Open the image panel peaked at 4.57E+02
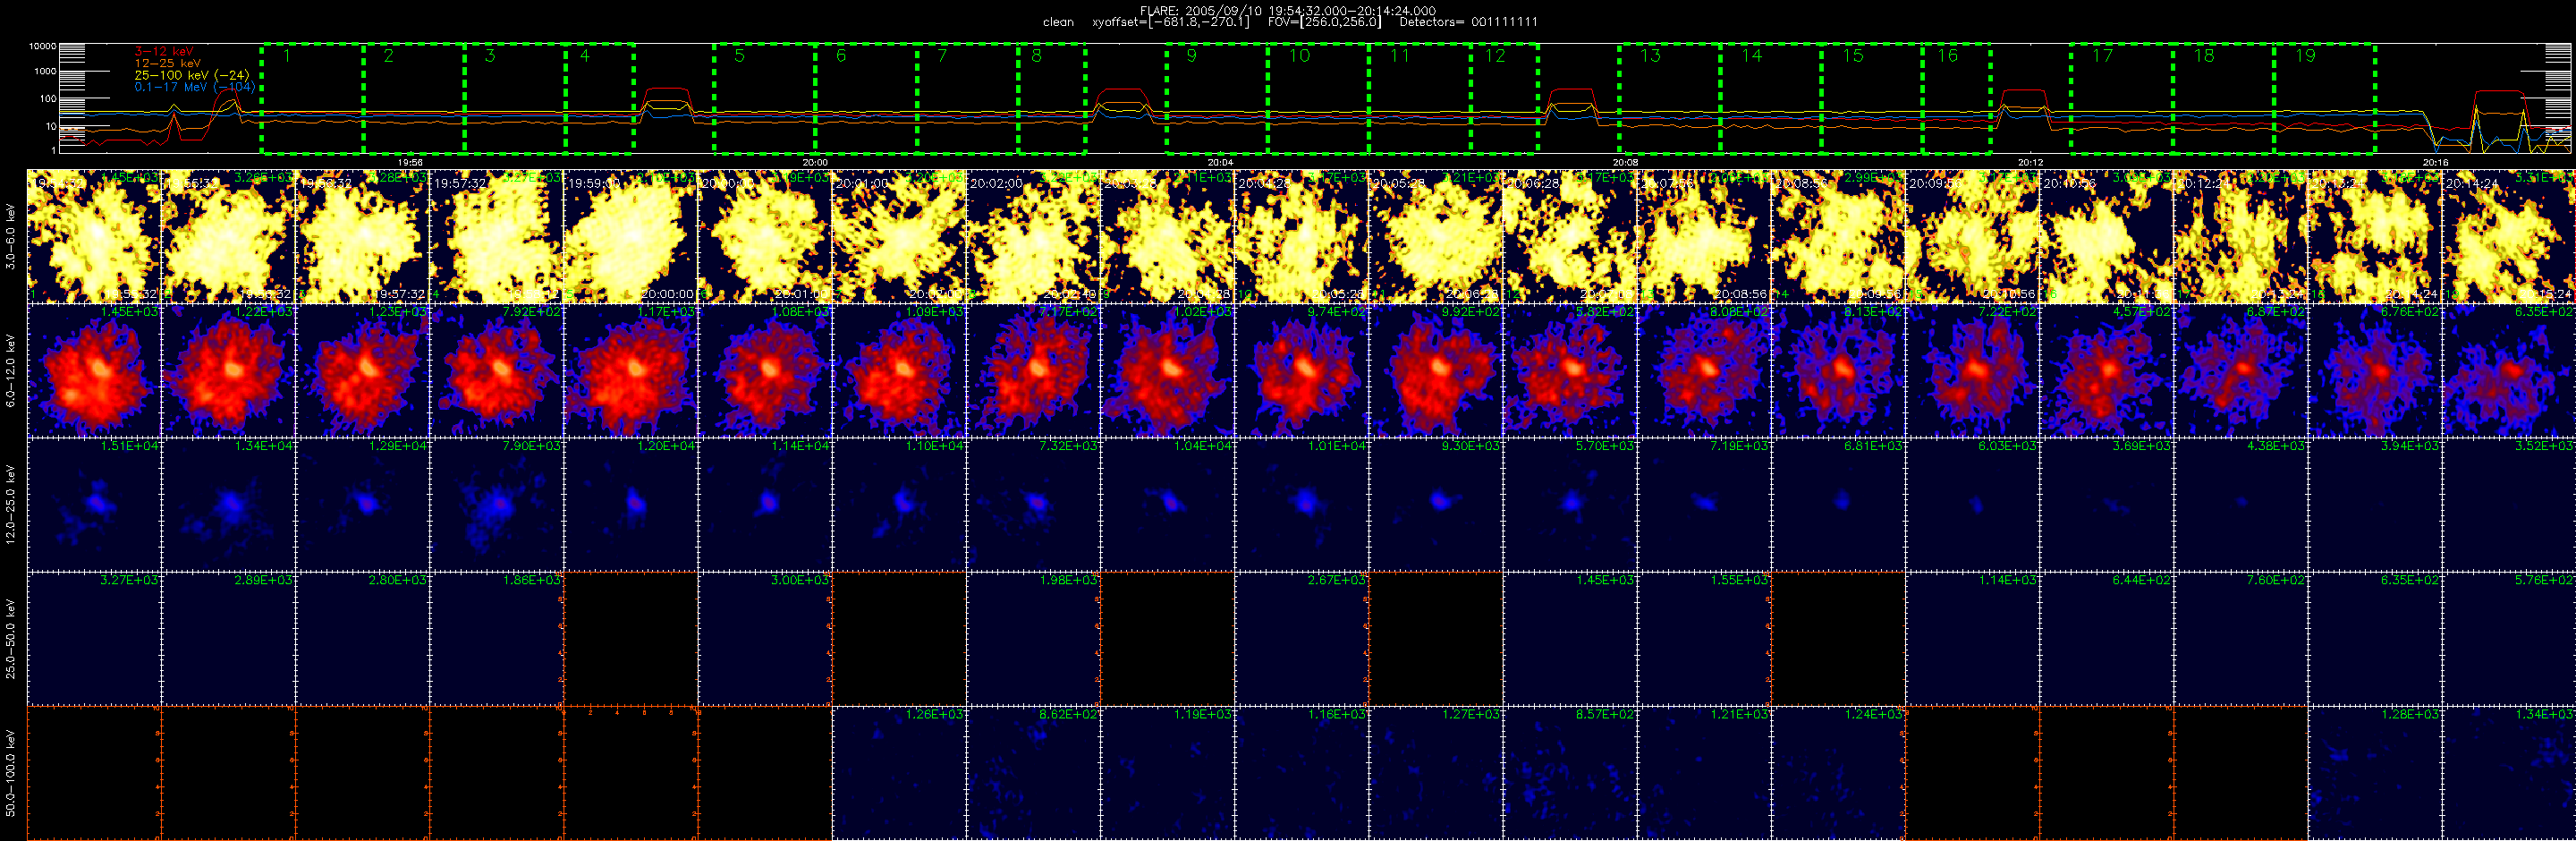 click(x=2107, y=370)
